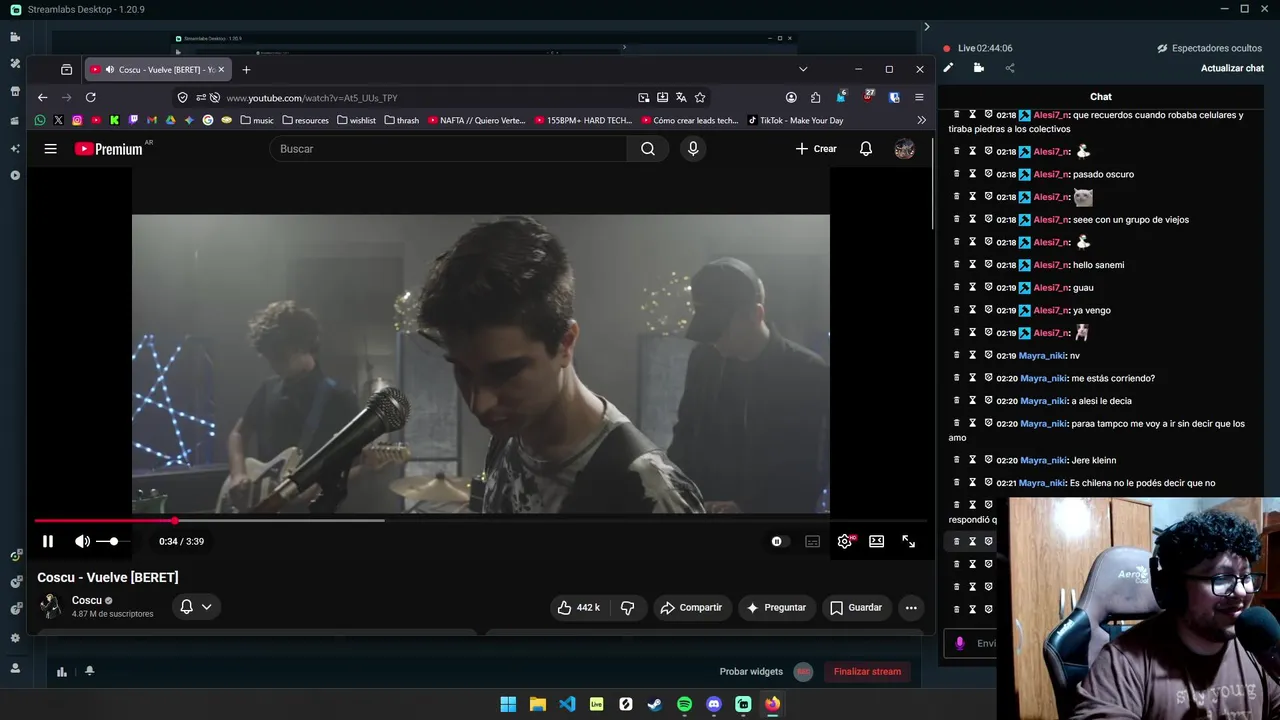Go to YouTube Premium home logo
This screenshot has width=1280, height=720.
pos(108,149)
